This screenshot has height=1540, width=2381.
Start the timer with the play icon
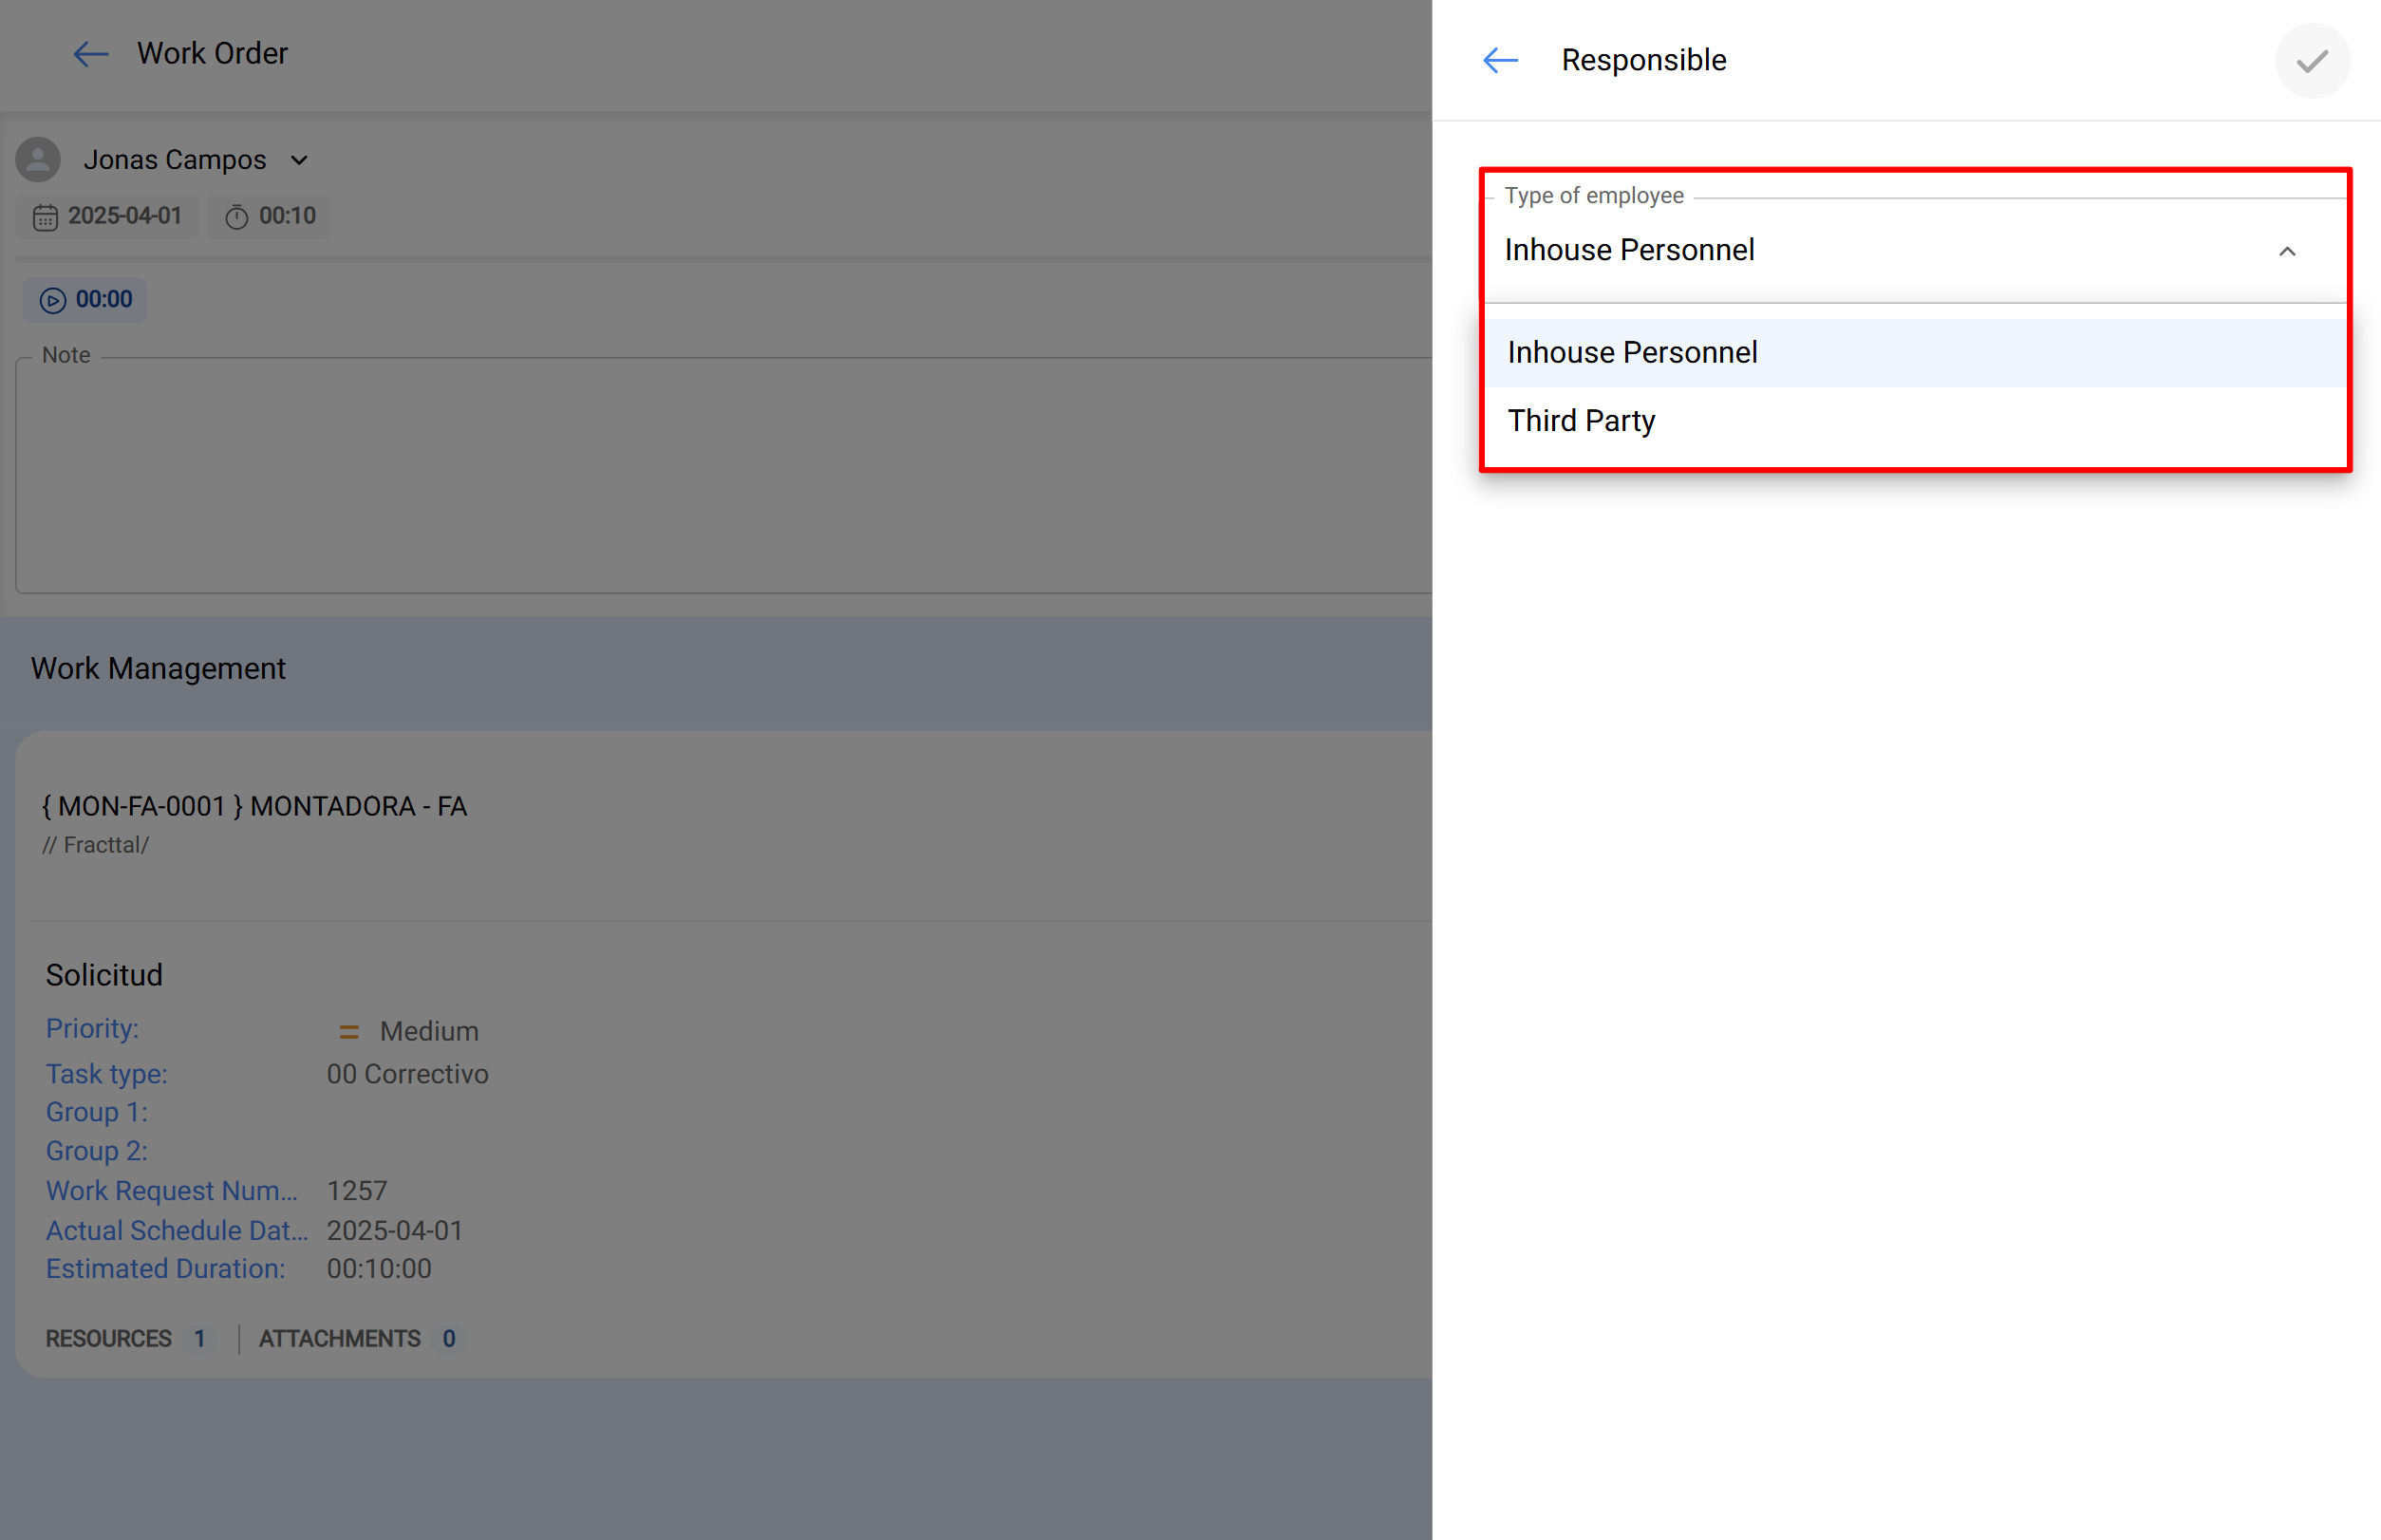53,300
